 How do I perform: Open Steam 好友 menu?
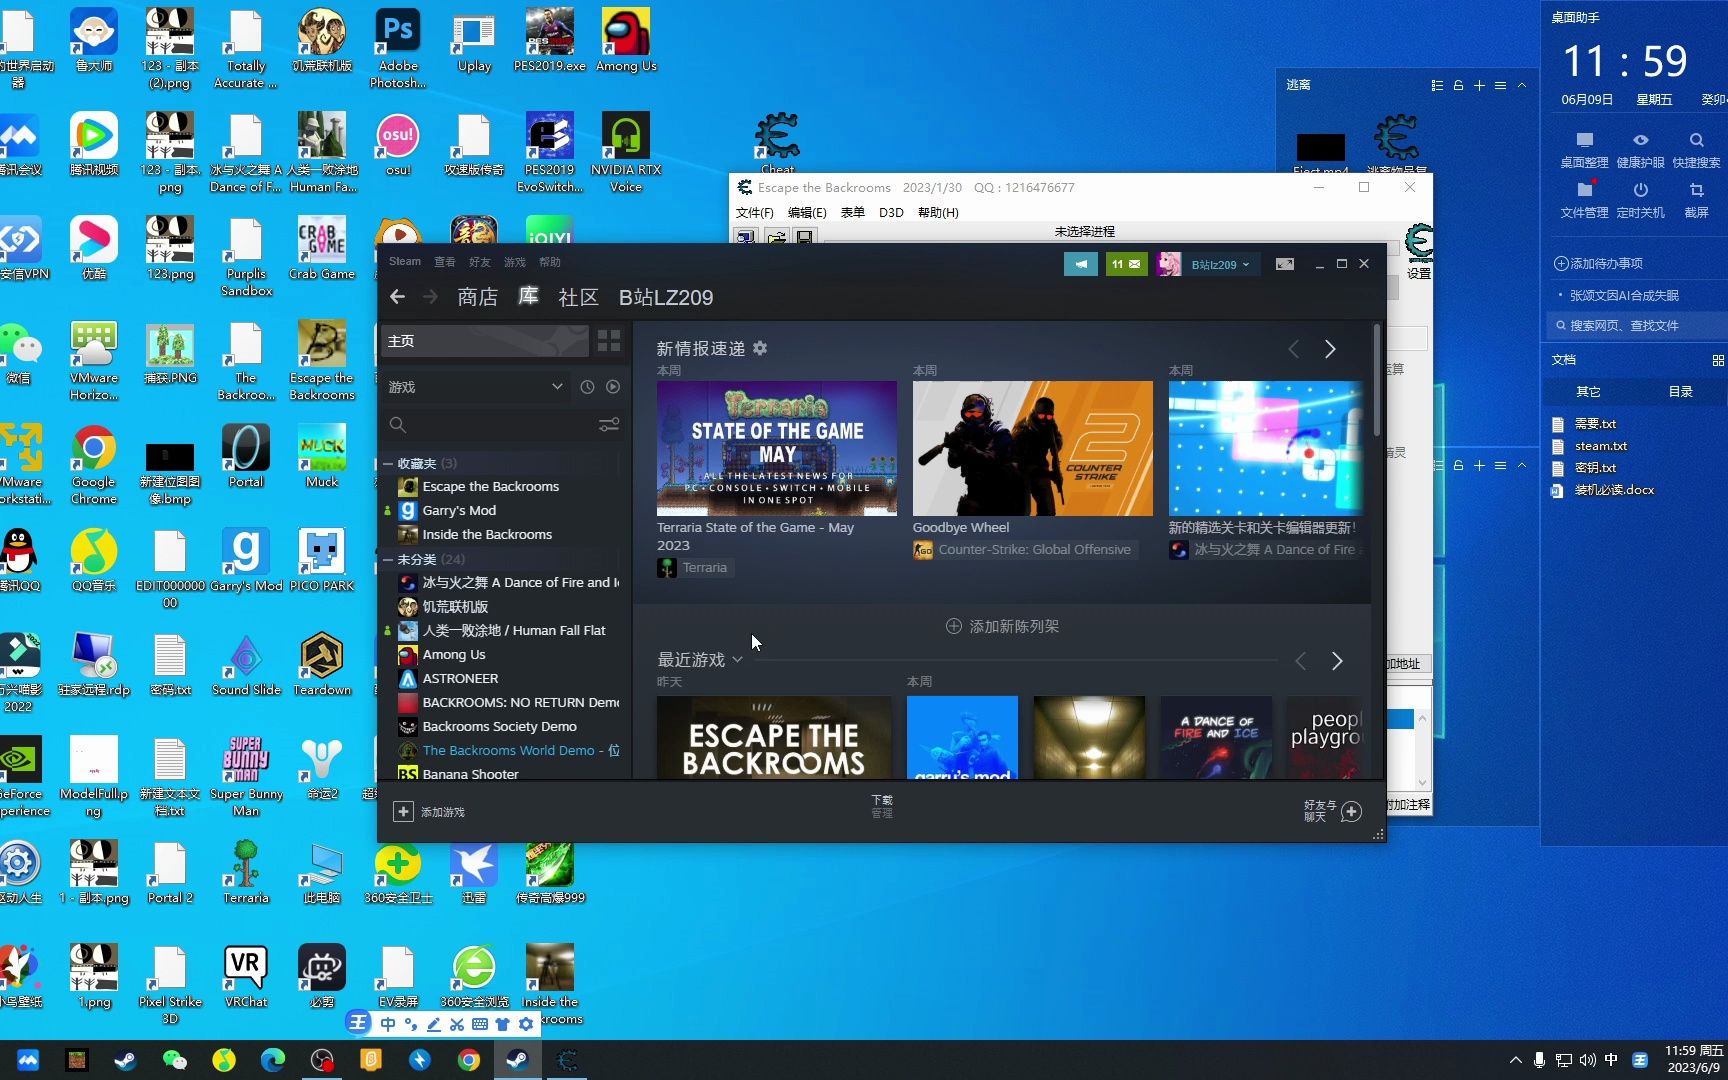click(x=480, y=261)
